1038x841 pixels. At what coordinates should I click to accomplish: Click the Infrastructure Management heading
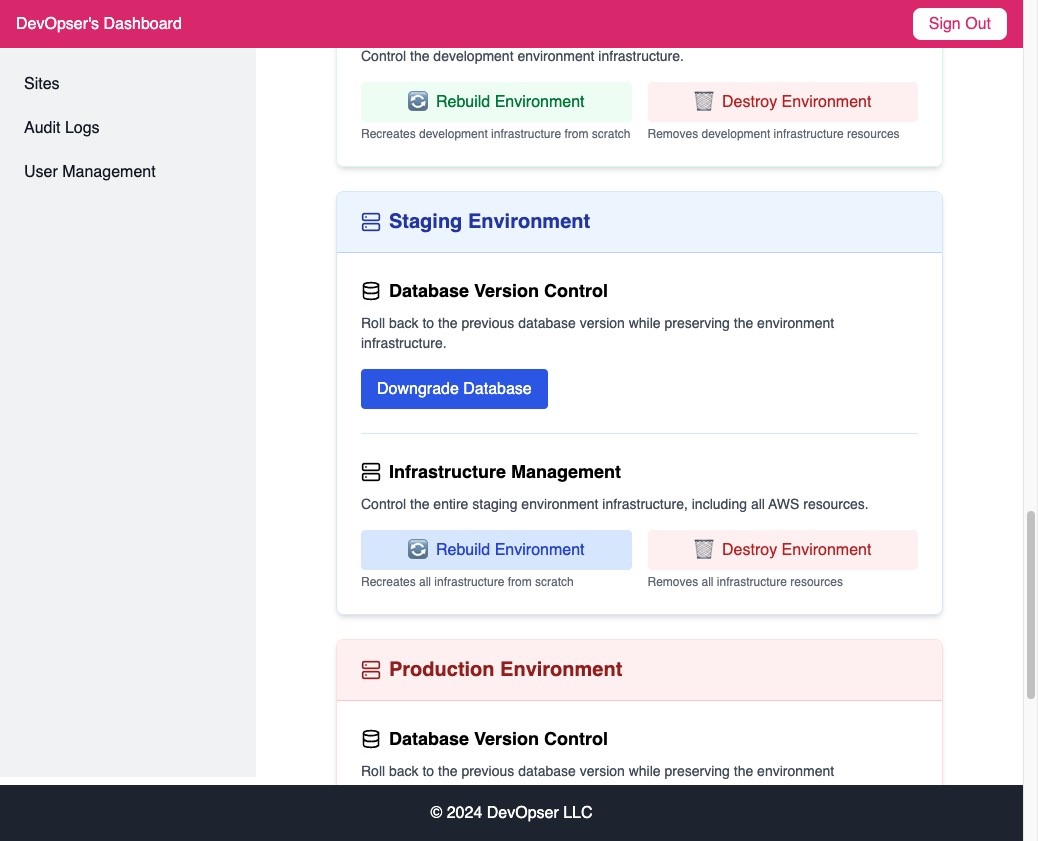pos(504,472)
